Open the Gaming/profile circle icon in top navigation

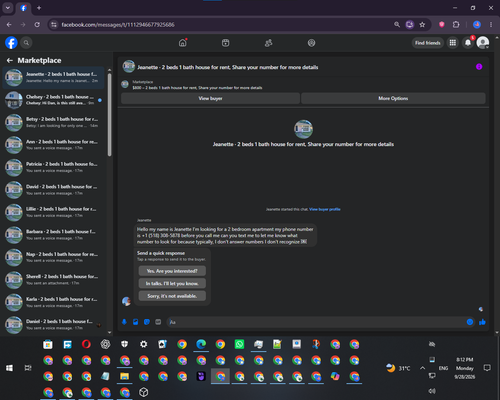coord(311,43)
